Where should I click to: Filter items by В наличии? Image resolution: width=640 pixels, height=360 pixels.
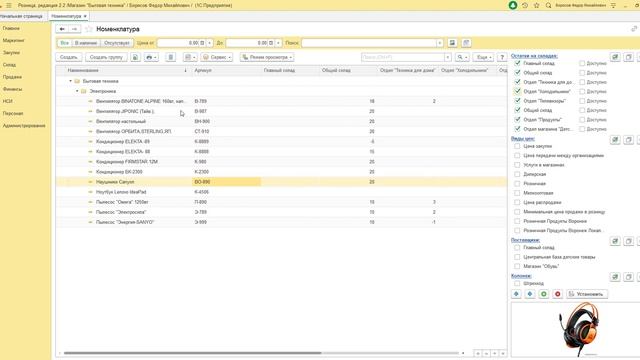[86, 43]
